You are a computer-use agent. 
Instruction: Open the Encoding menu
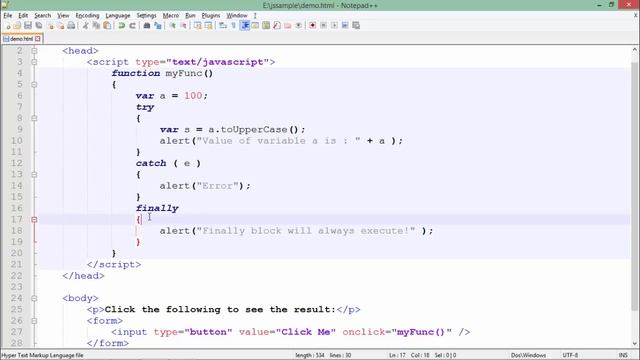[87, 16]
